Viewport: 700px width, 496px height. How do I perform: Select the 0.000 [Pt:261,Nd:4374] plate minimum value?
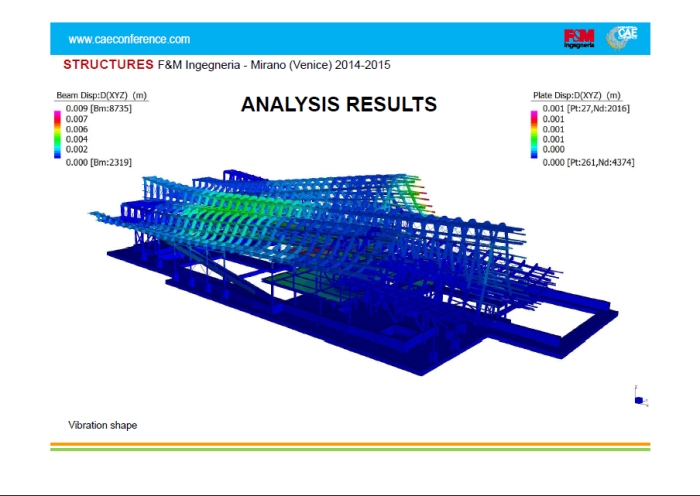click(x=586, y=161)
